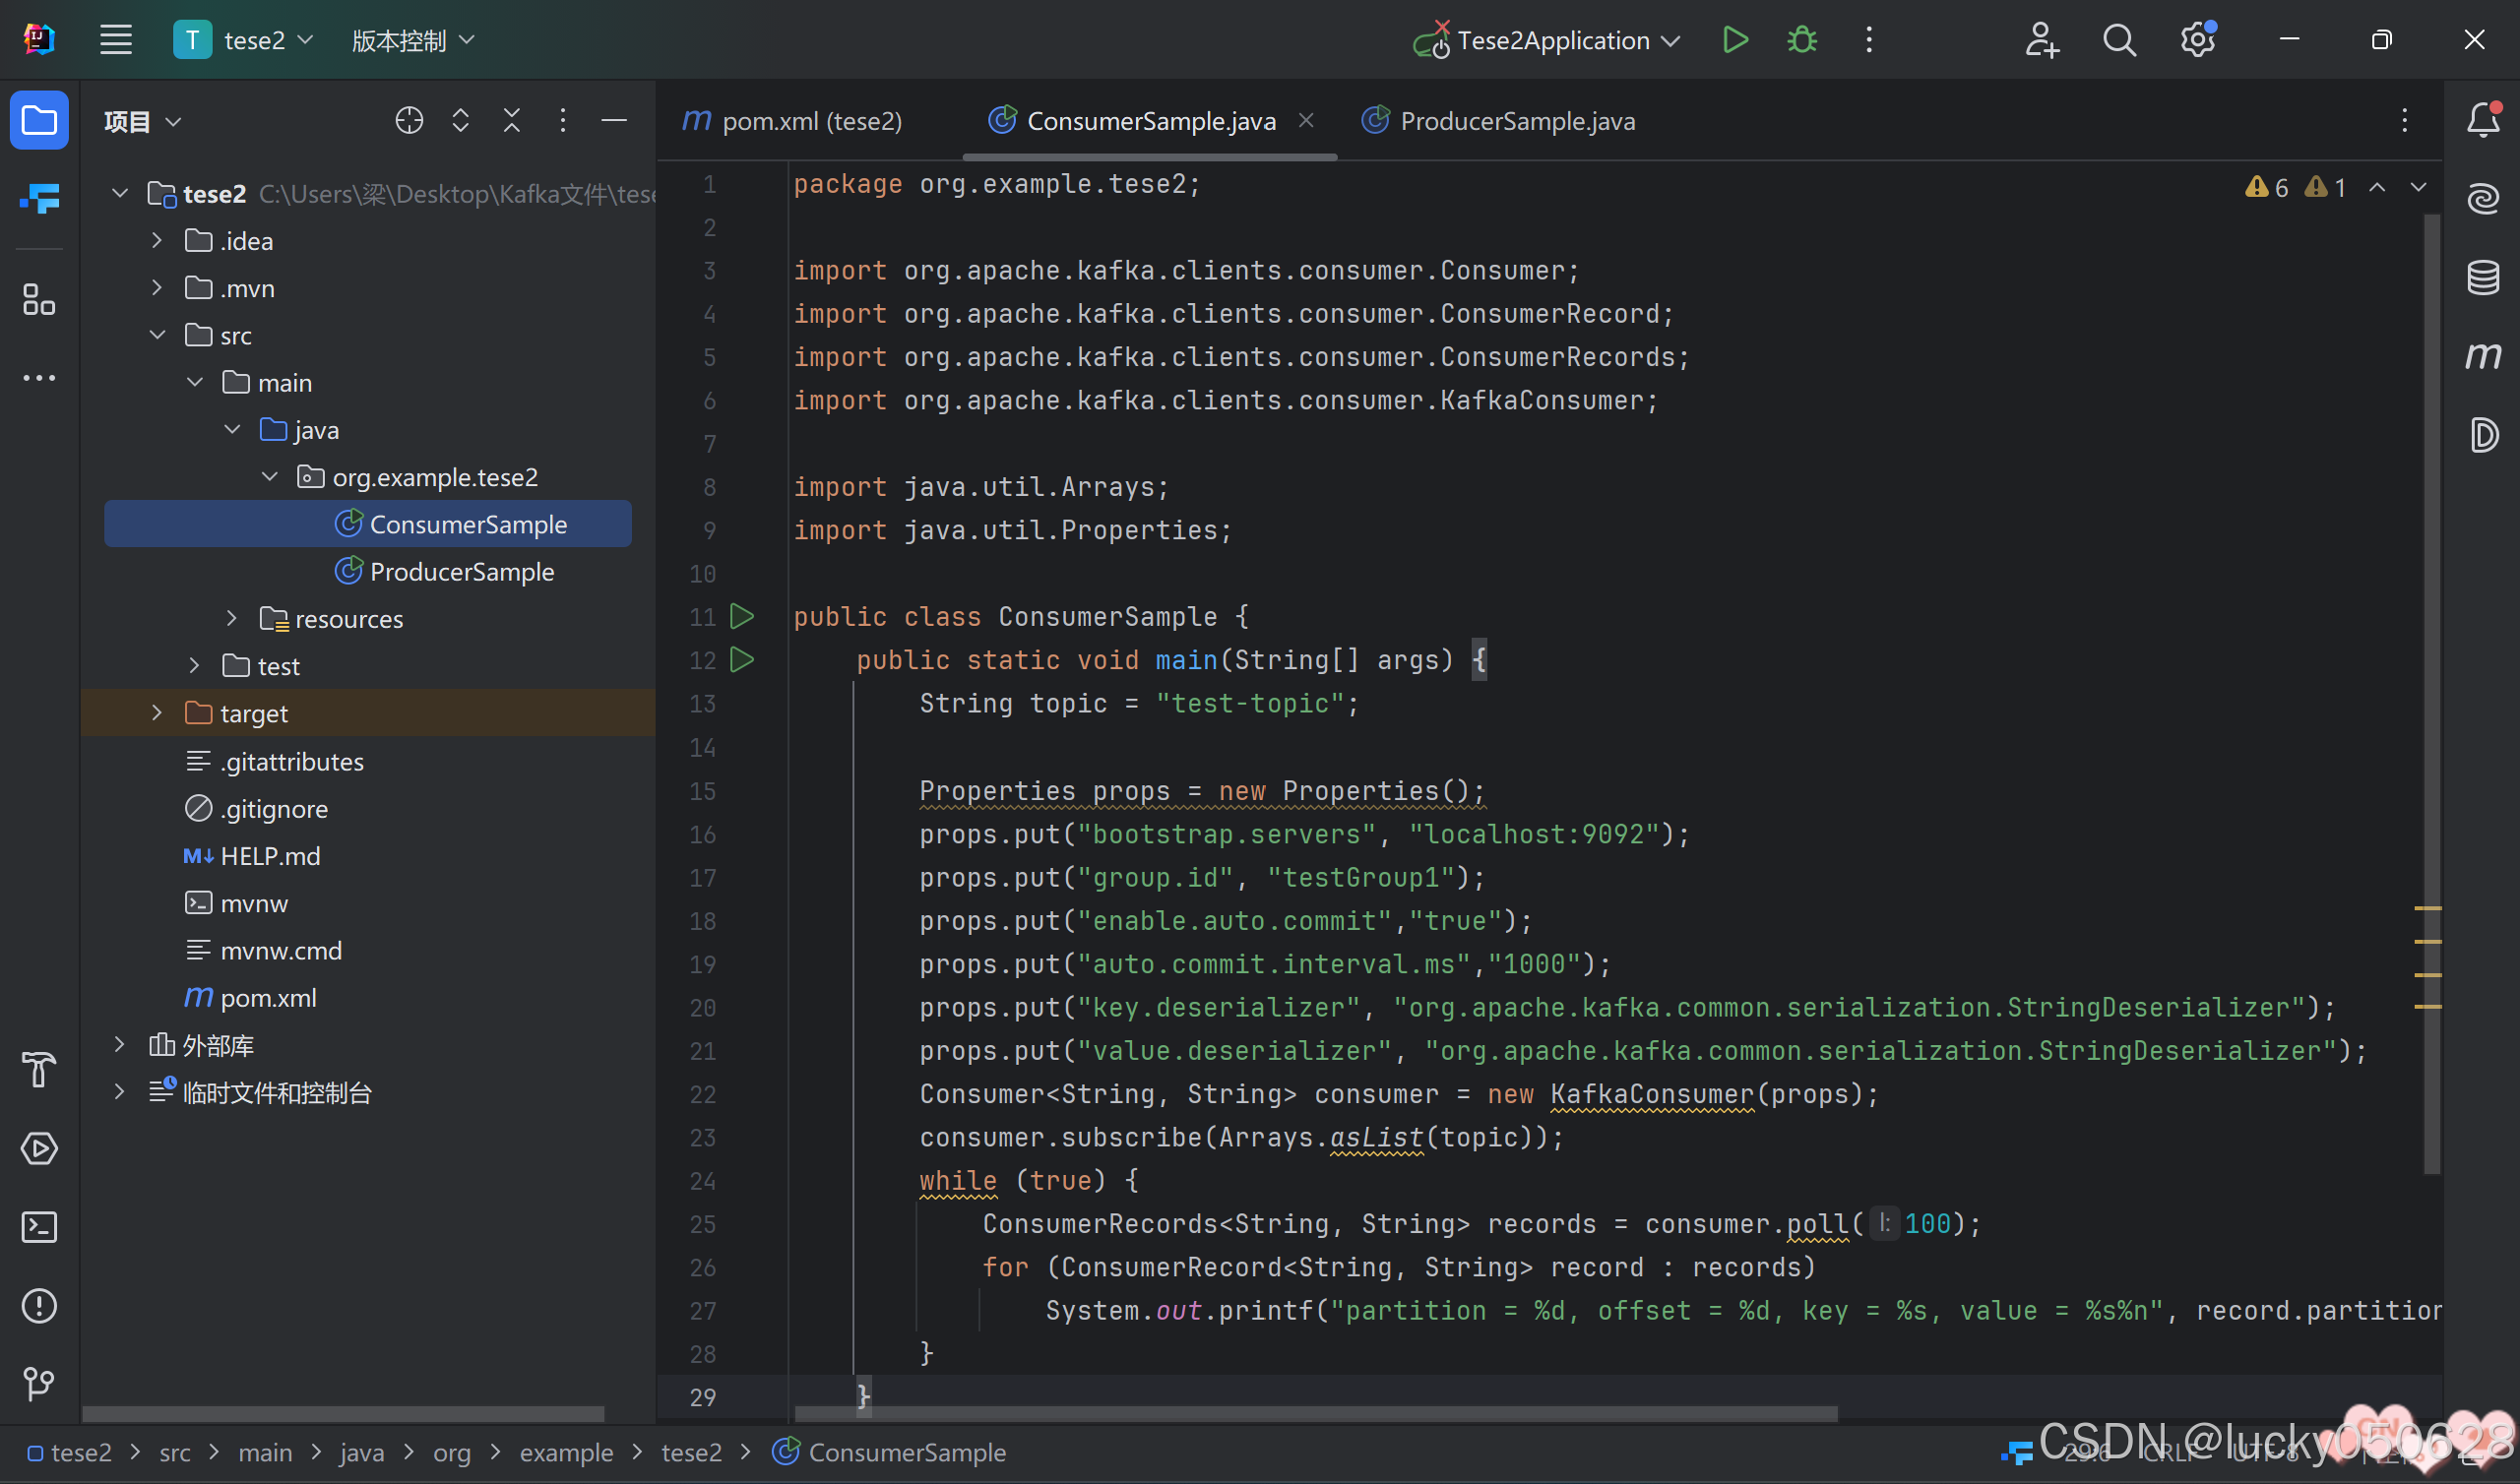Viewport: 2520px width, 1484px height.
Task: Toggle the Project tool window folder button
Action: (39, 121)
